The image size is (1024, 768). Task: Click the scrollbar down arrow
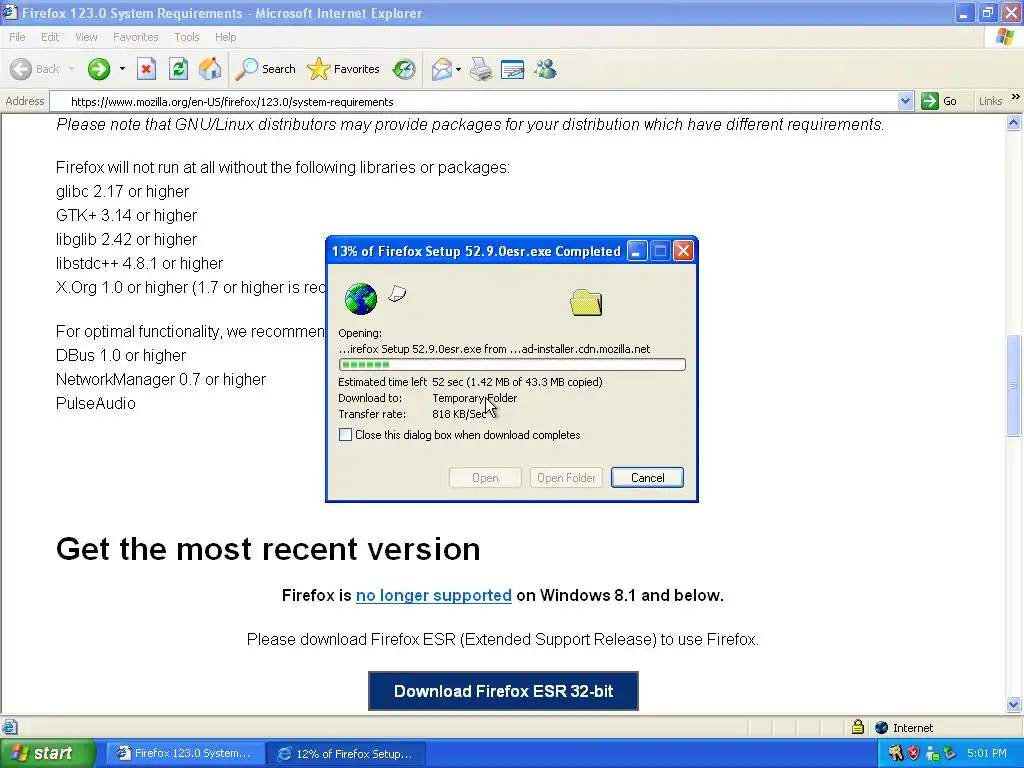(x=1014, y=704)
